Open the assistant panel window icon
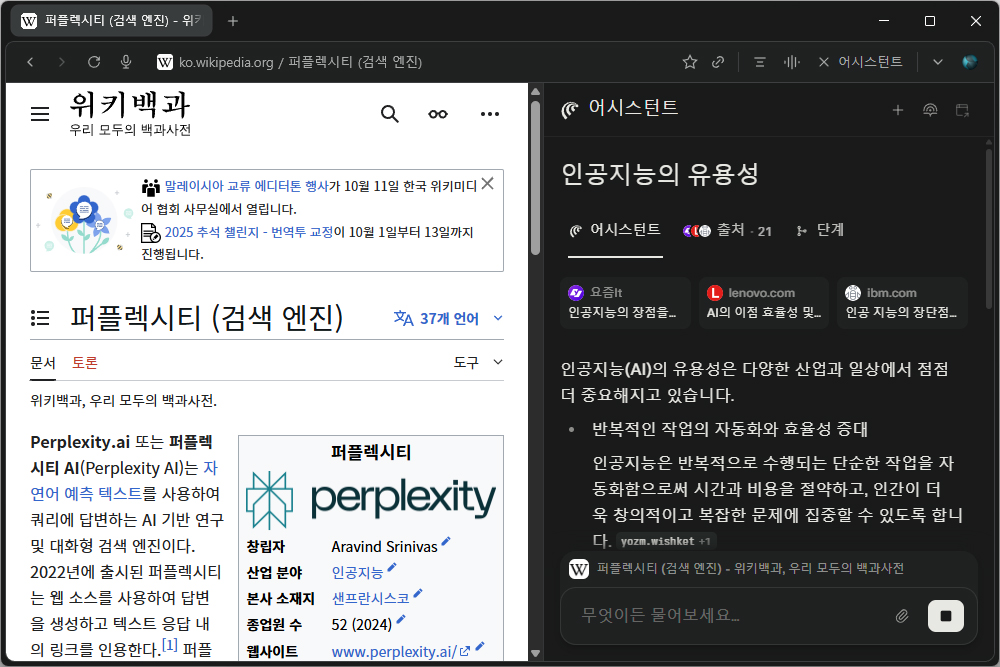The image size is (1000, 667). click(962, 110)
